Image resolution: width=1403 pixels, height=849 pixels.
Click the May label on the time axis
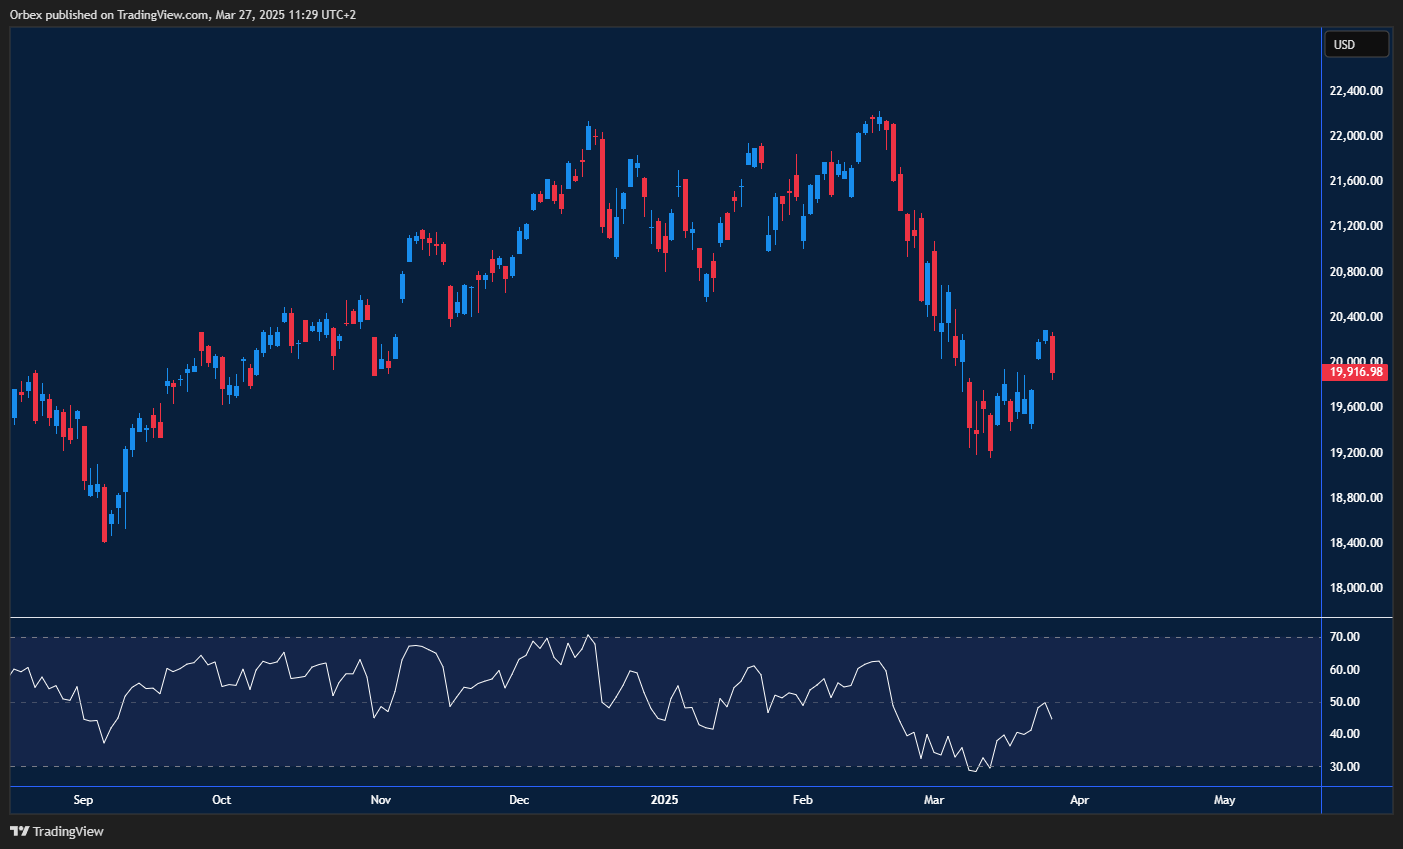point(1224,800)
